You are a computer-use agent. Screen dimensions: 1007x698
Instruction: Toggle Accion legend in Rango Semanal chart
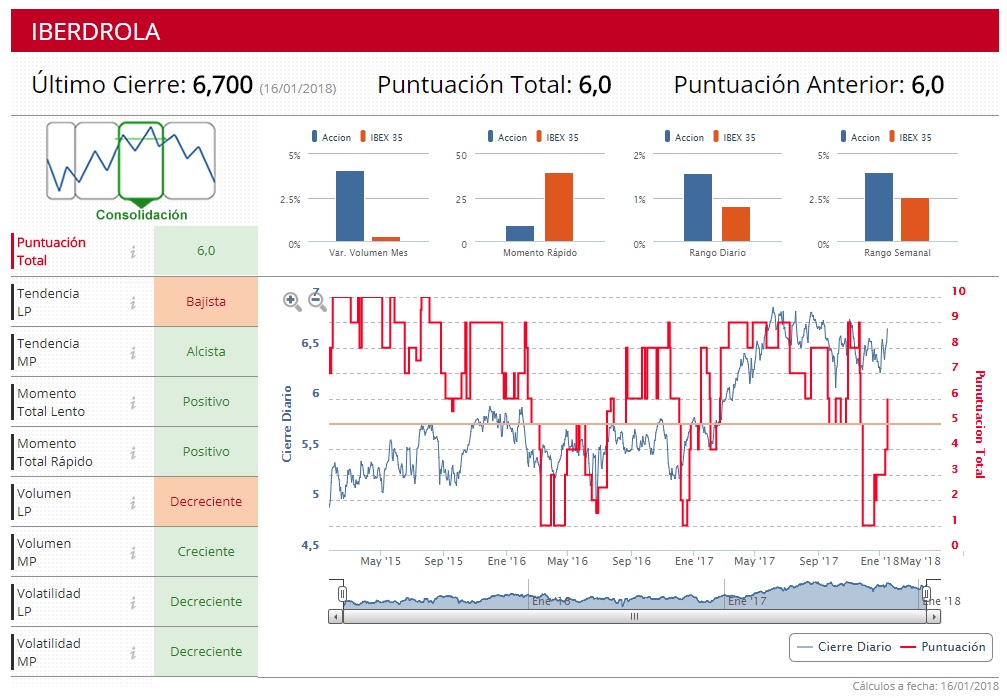[x=861, y=137]
